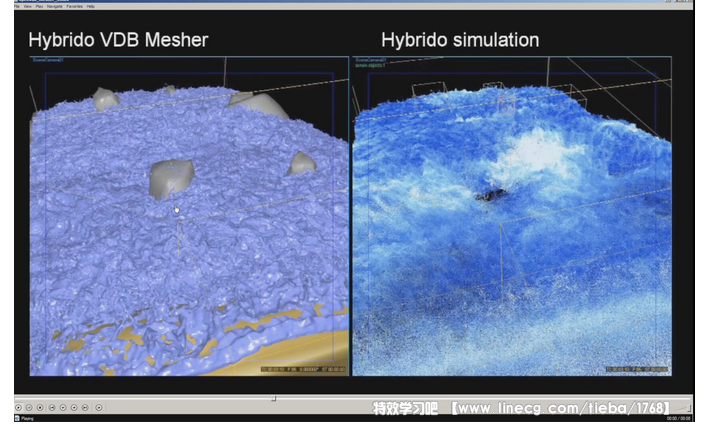The height and width of the screenshot is (425, 704).
Task: Click the Pause button in player controls
Action: (29, 407)
